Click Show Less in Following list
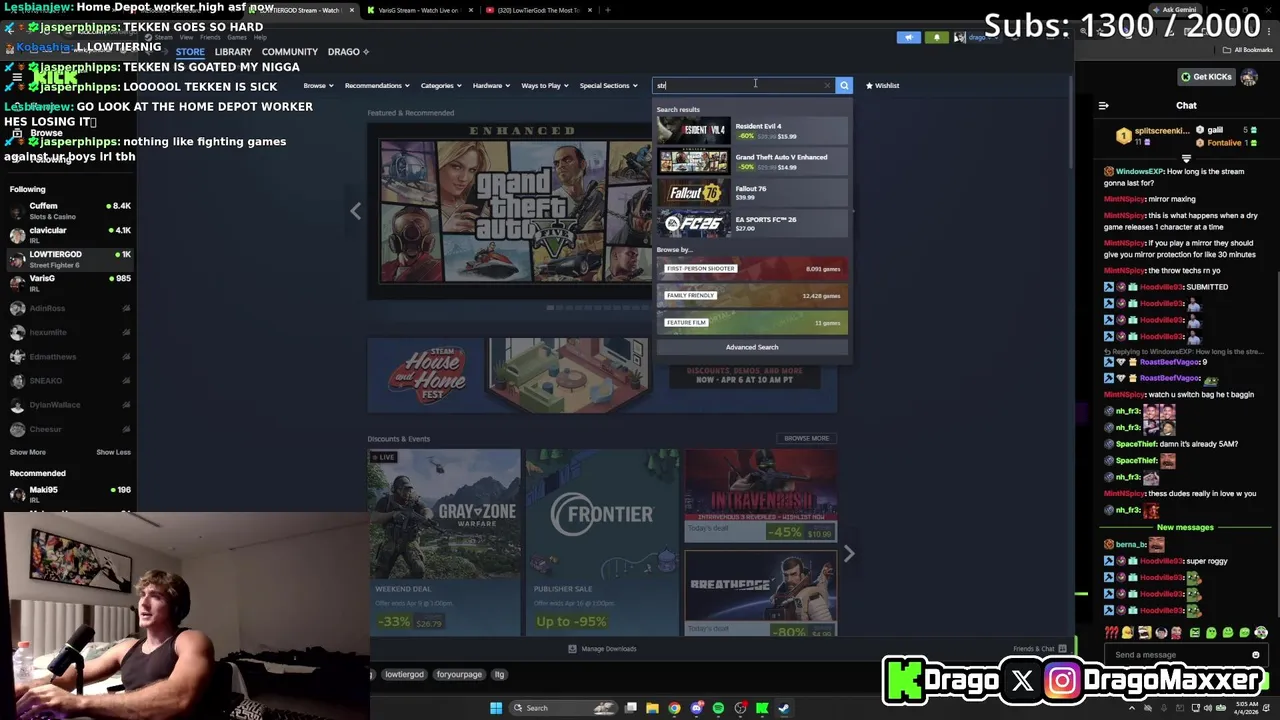The image size is (1280, 720). coord(113,452)
